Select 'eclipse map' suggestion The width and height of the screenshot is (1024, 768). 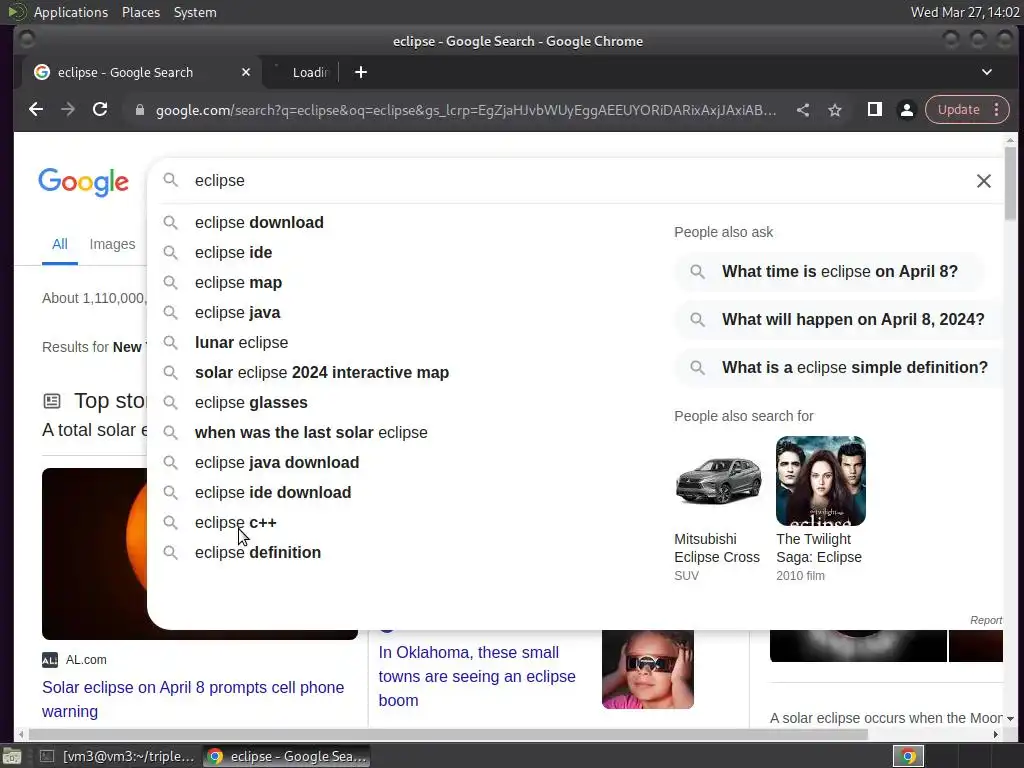click(238, 283)
